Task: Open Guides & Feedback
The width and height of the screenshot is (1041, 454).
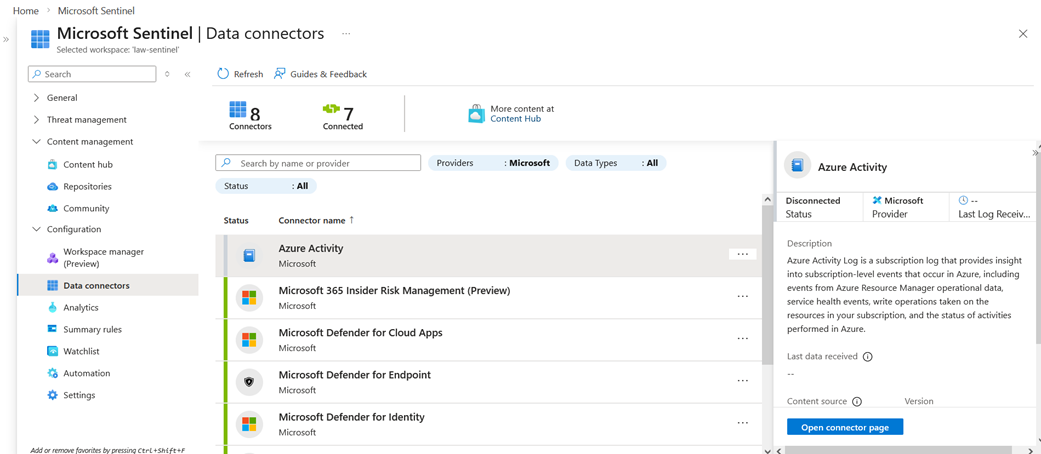Action: click(321, 74)
